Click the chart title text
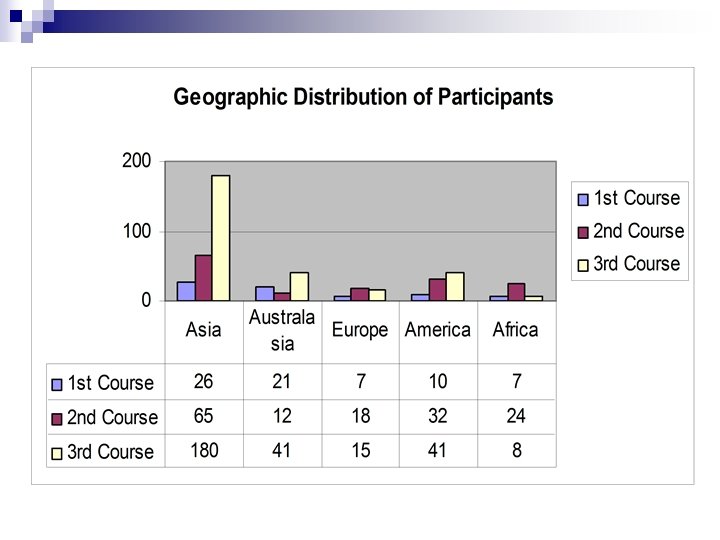Viewport: 720px width, 540px height. (363, 97)
